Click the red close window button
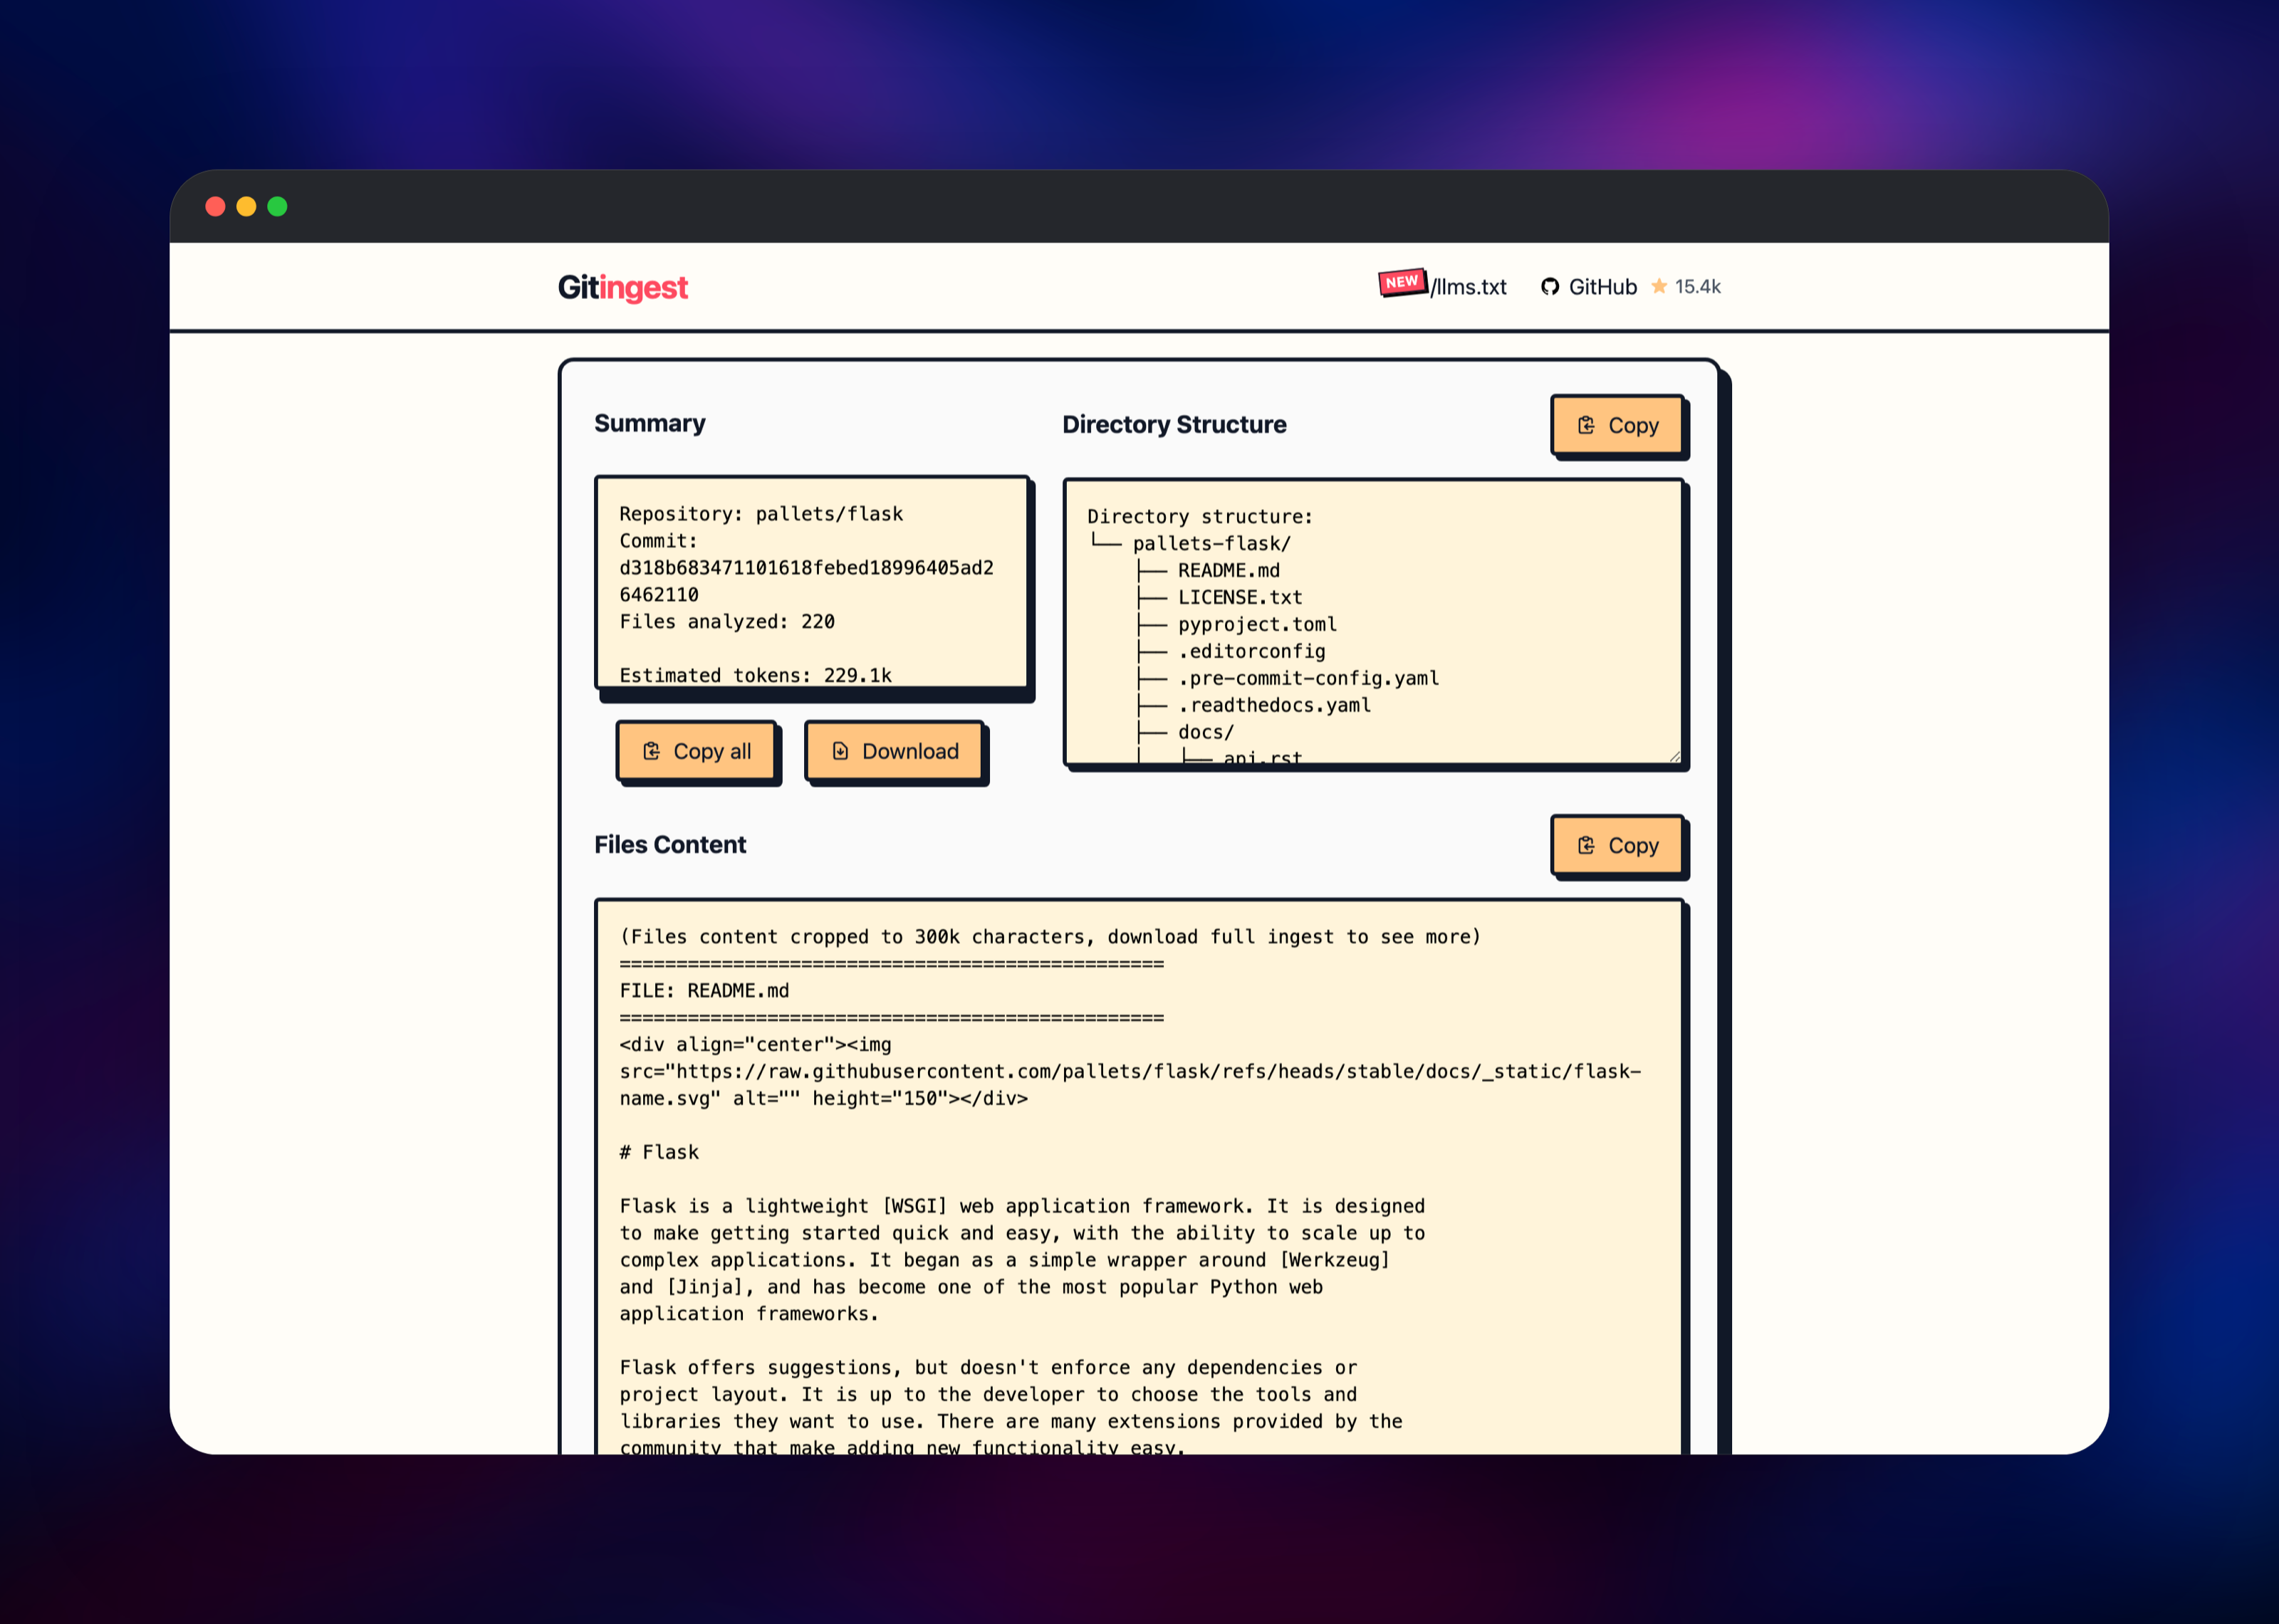Screen dimensions: 2279x1624 tap(215, 206)
